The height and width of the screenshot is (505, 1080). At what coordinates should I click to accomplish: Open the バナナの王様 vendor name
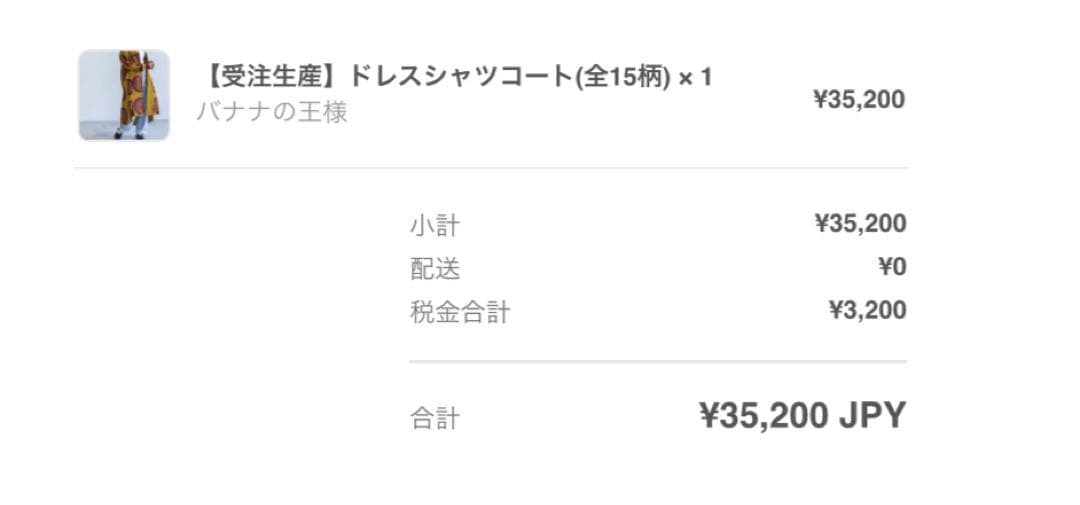point(271,112)
